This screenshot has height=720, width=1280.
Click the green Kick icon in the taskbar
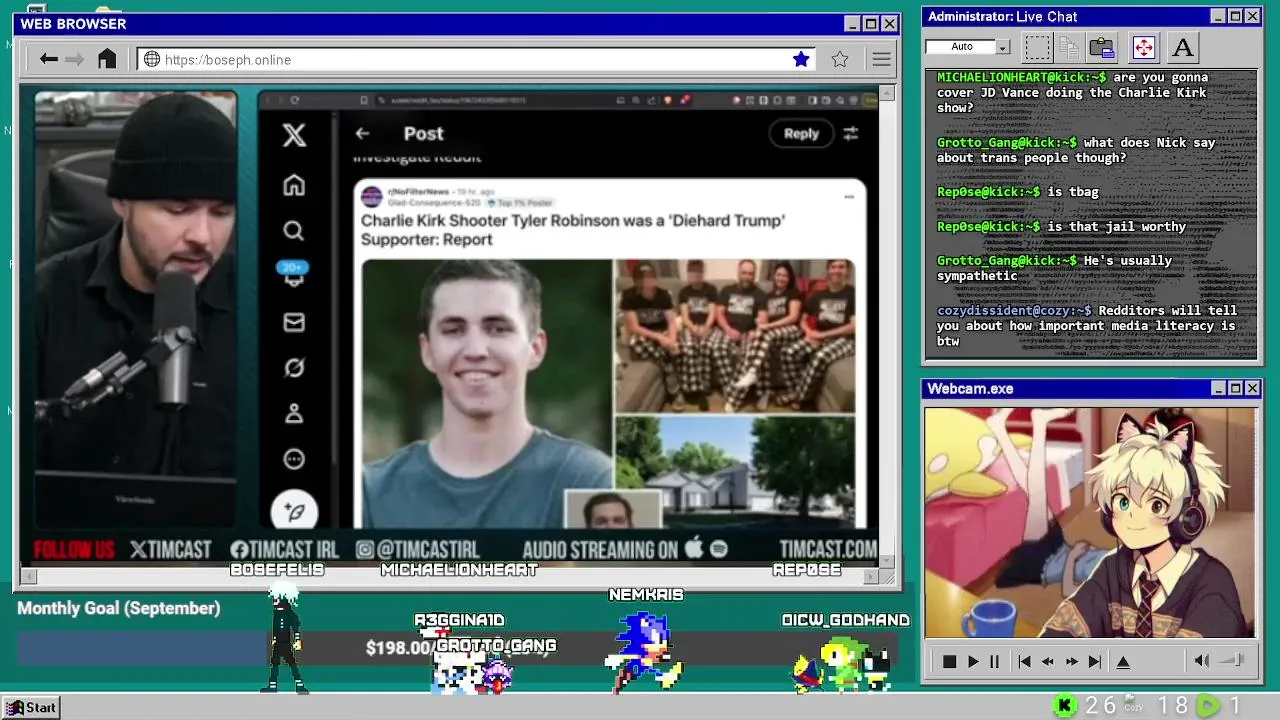tap(1065, 706)
